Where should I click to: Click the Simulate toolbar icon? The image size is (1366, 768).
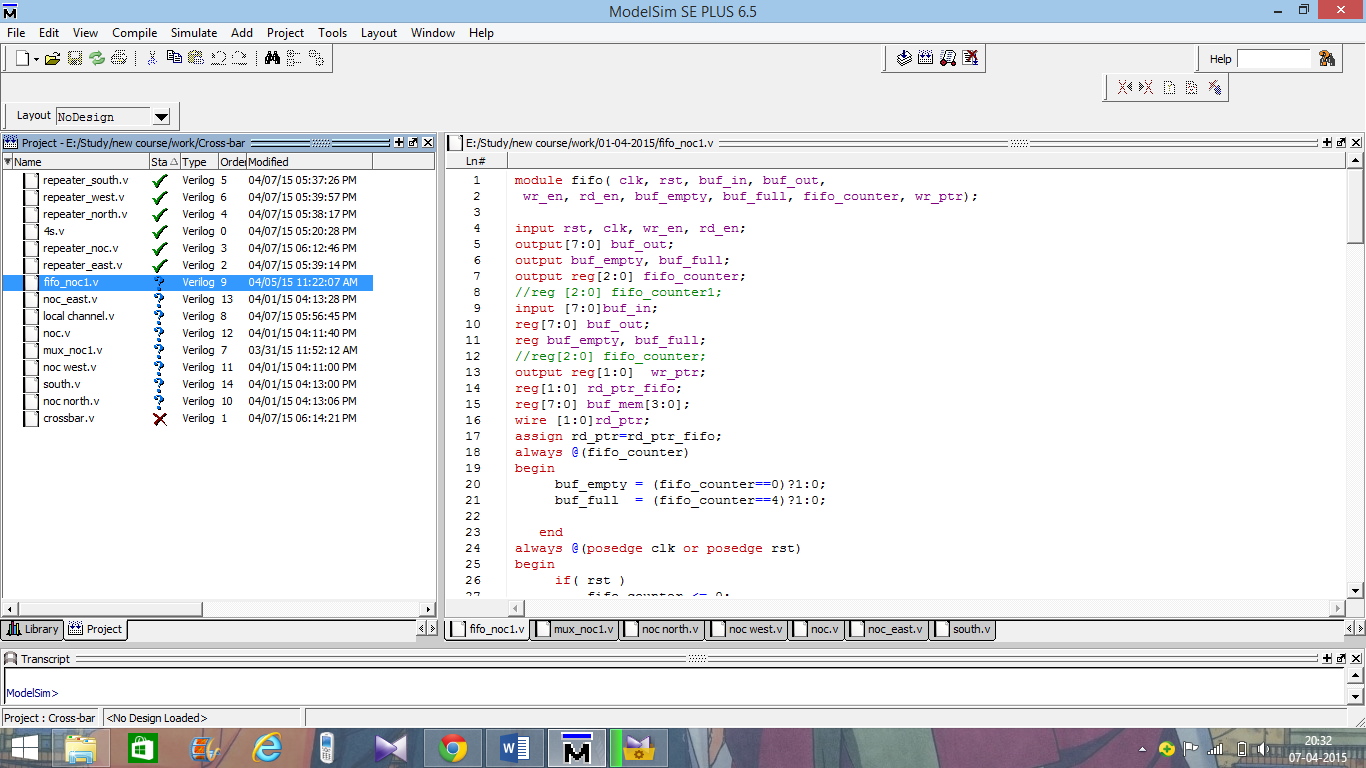(948, 59)
